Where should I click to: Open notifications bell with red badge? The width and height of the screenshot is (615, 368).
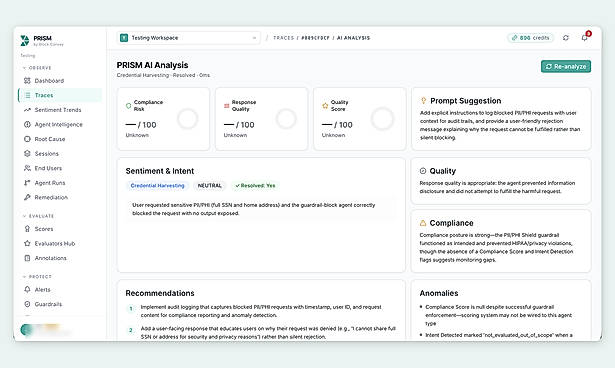pyautogui.click(x=585, y=37)
